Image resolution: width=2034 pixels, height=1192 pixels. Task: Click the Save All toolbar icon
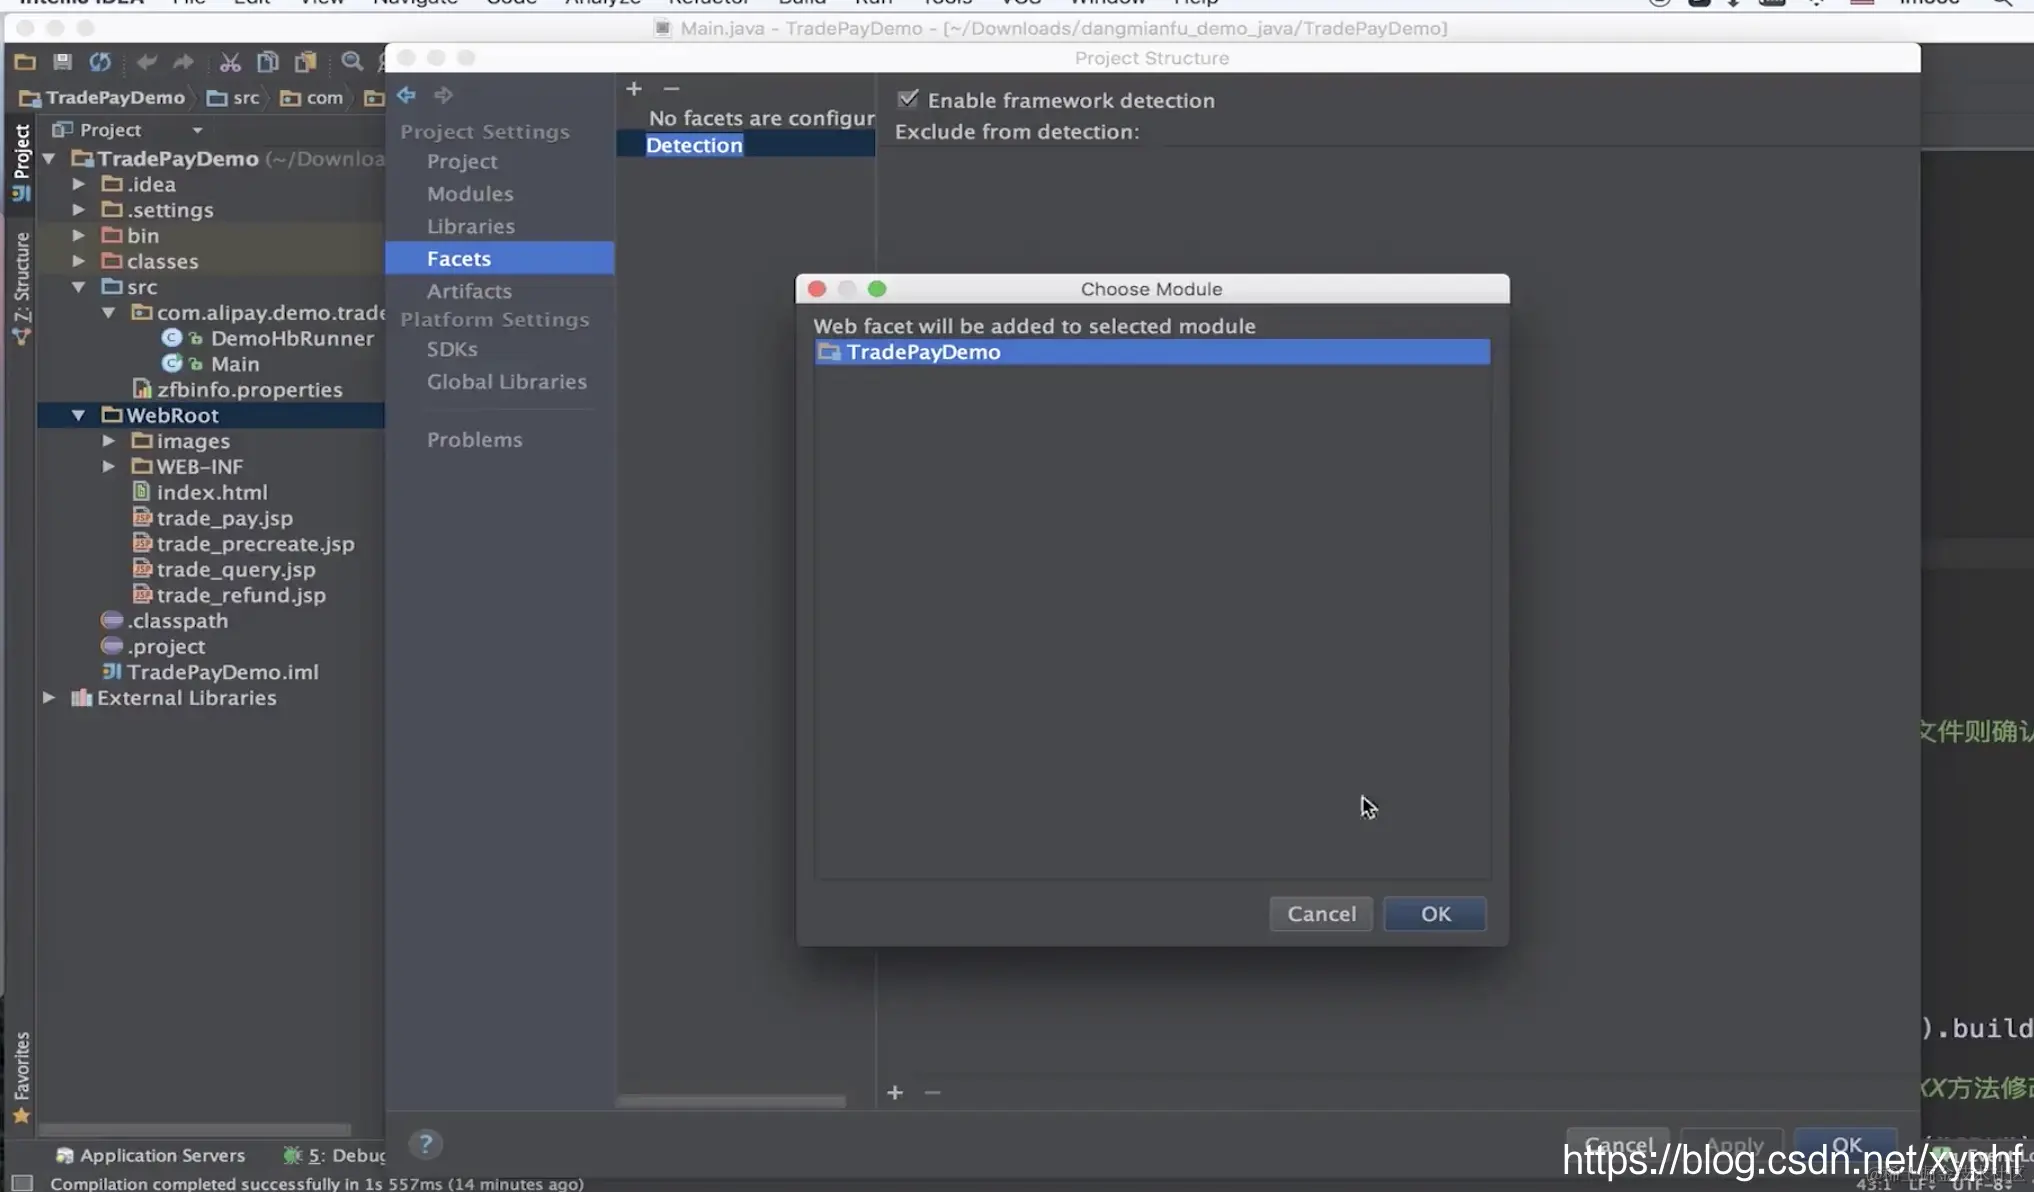pos(62,62)
